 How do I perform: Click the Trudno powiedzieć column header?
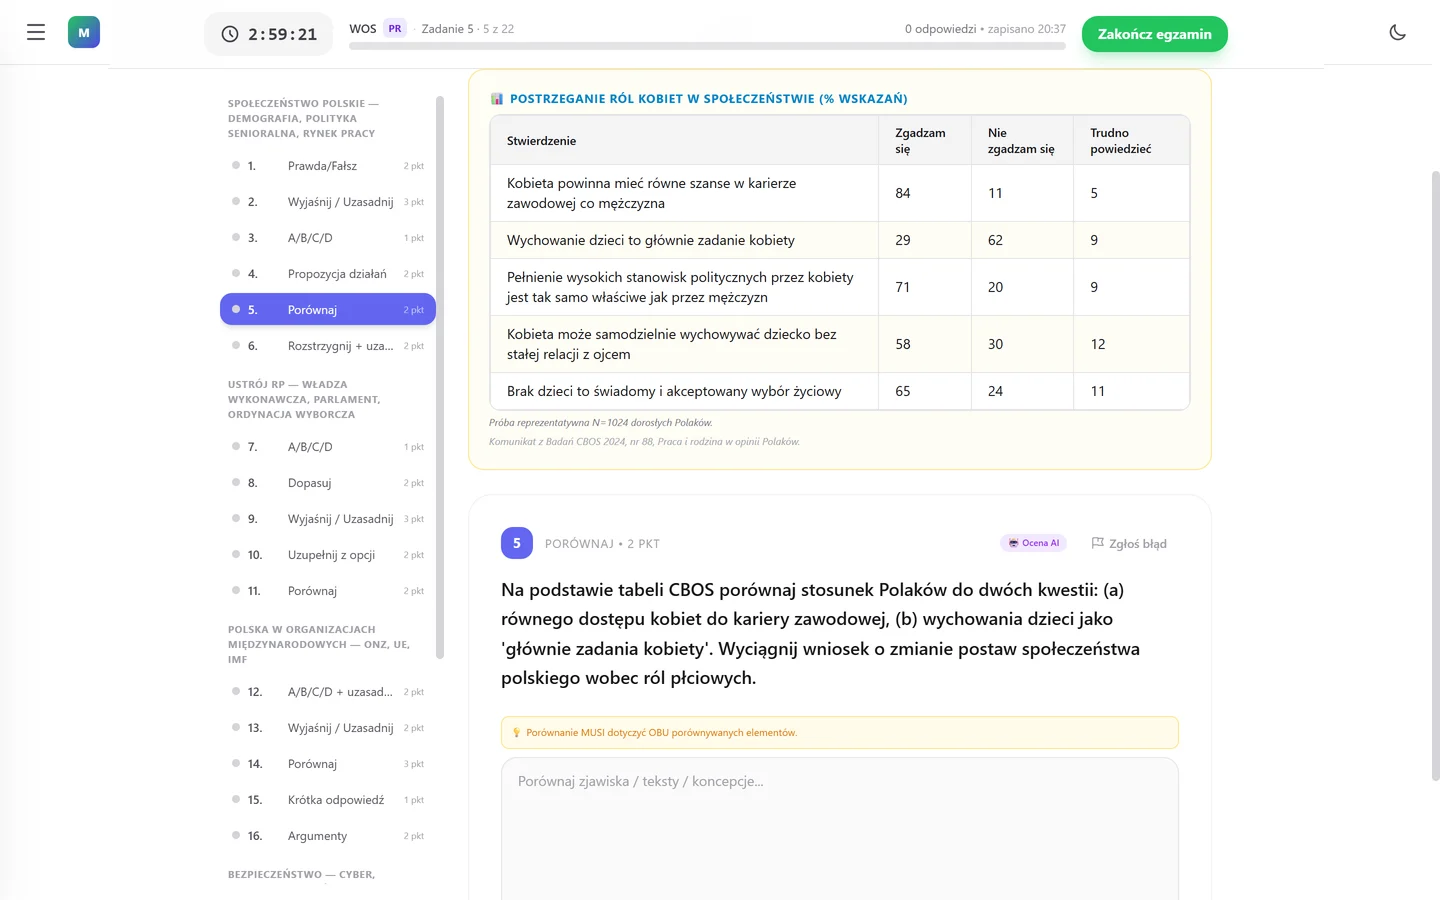point(1132,141)
